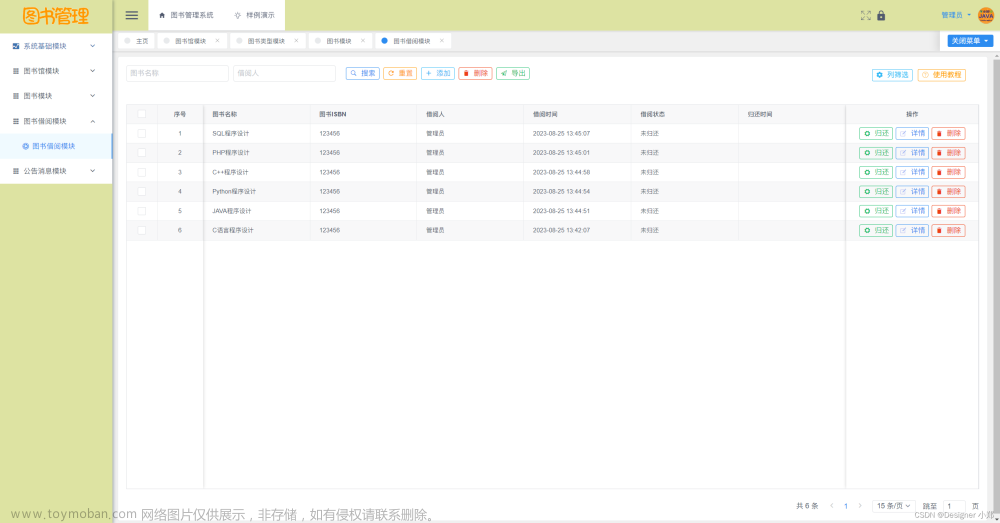Delete the C++程序设计 borrow record
1000x523 pixels.
(948, 172)
